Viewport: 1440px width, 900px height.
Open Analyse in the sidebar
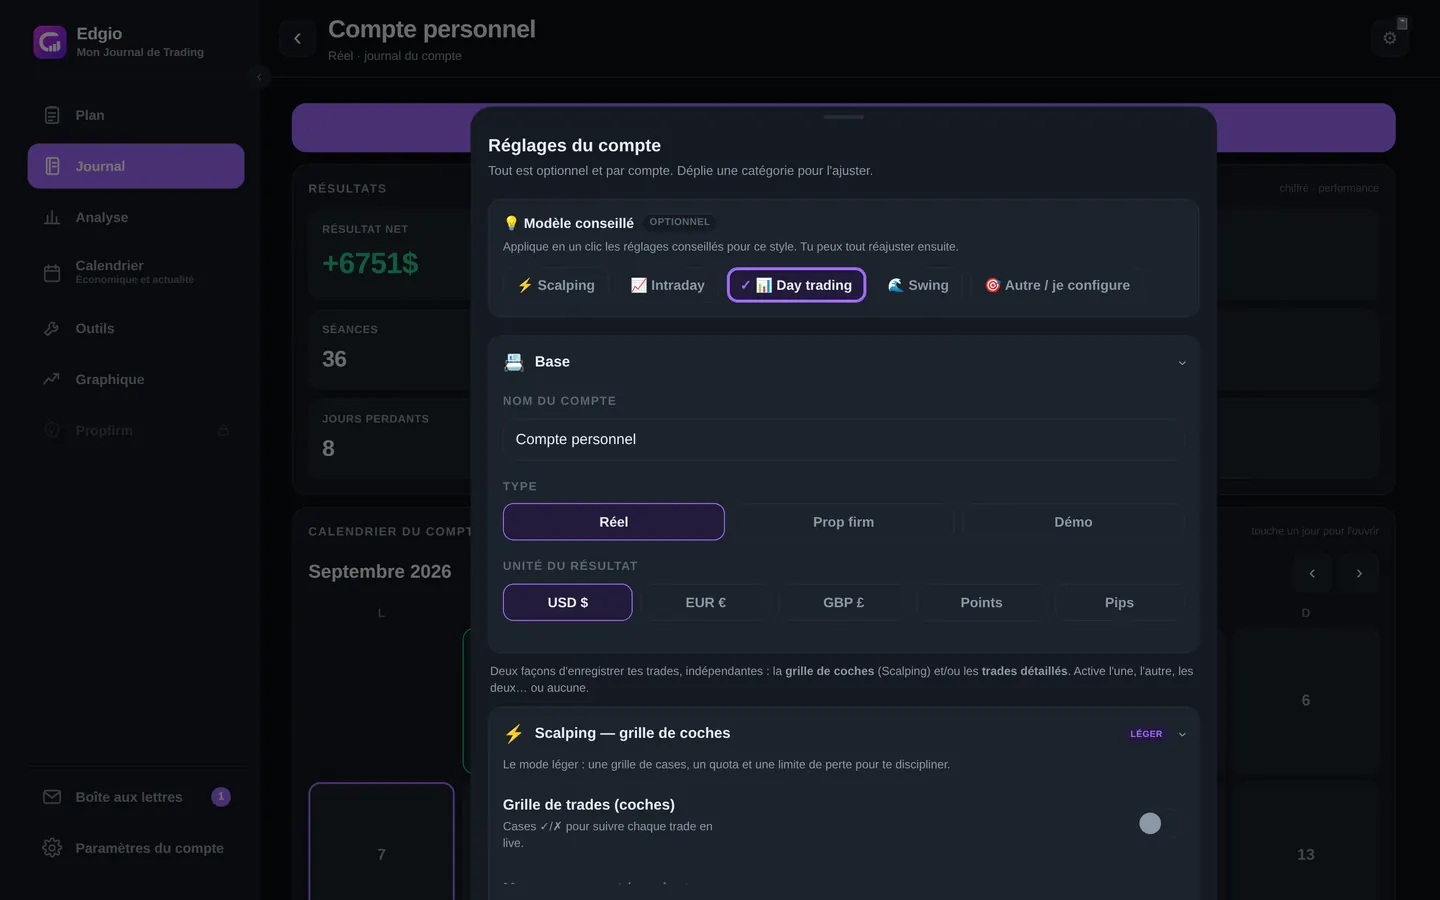pos(136,217)
